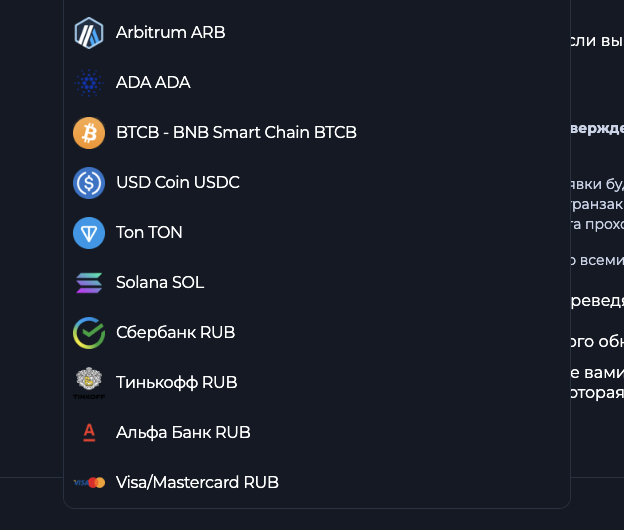Select Solana SOL currency option
Screen dimensions: 624x530
(x=160, y=283)
